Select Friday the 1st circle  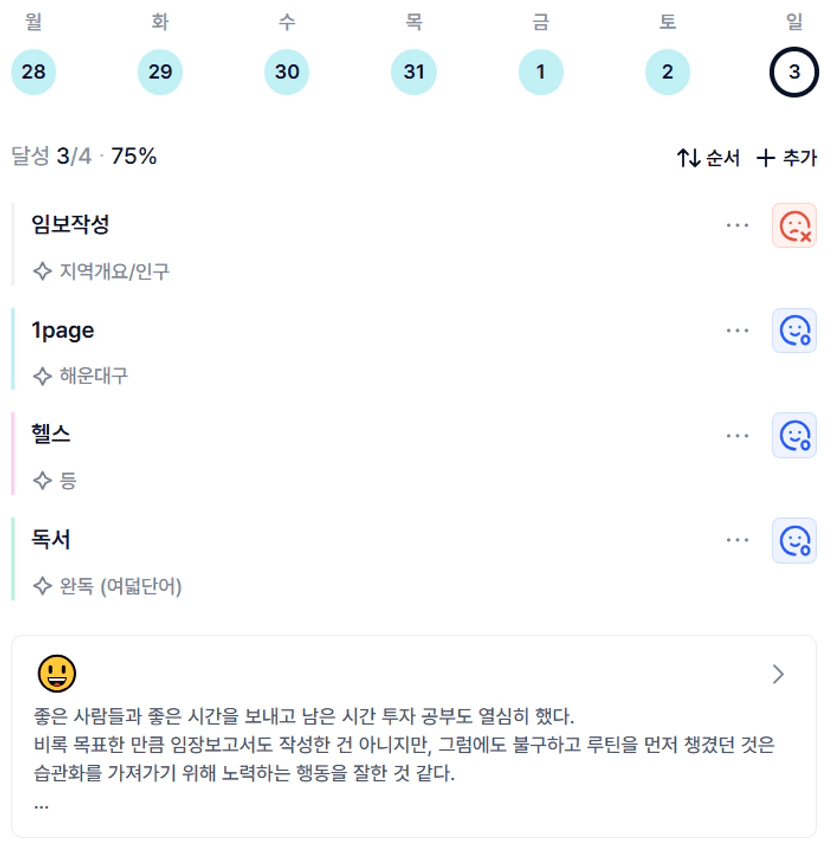pos(540,72)
